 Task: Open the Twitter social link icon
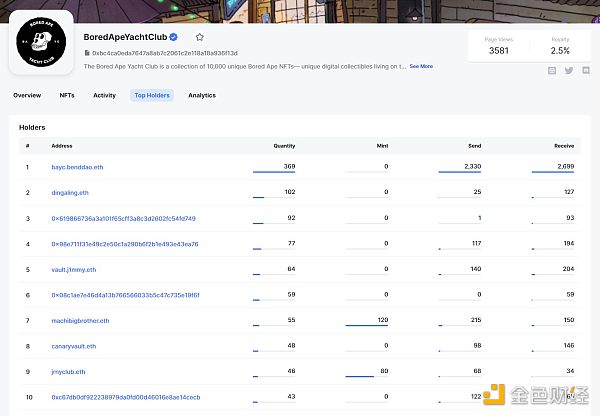(569, 70)
